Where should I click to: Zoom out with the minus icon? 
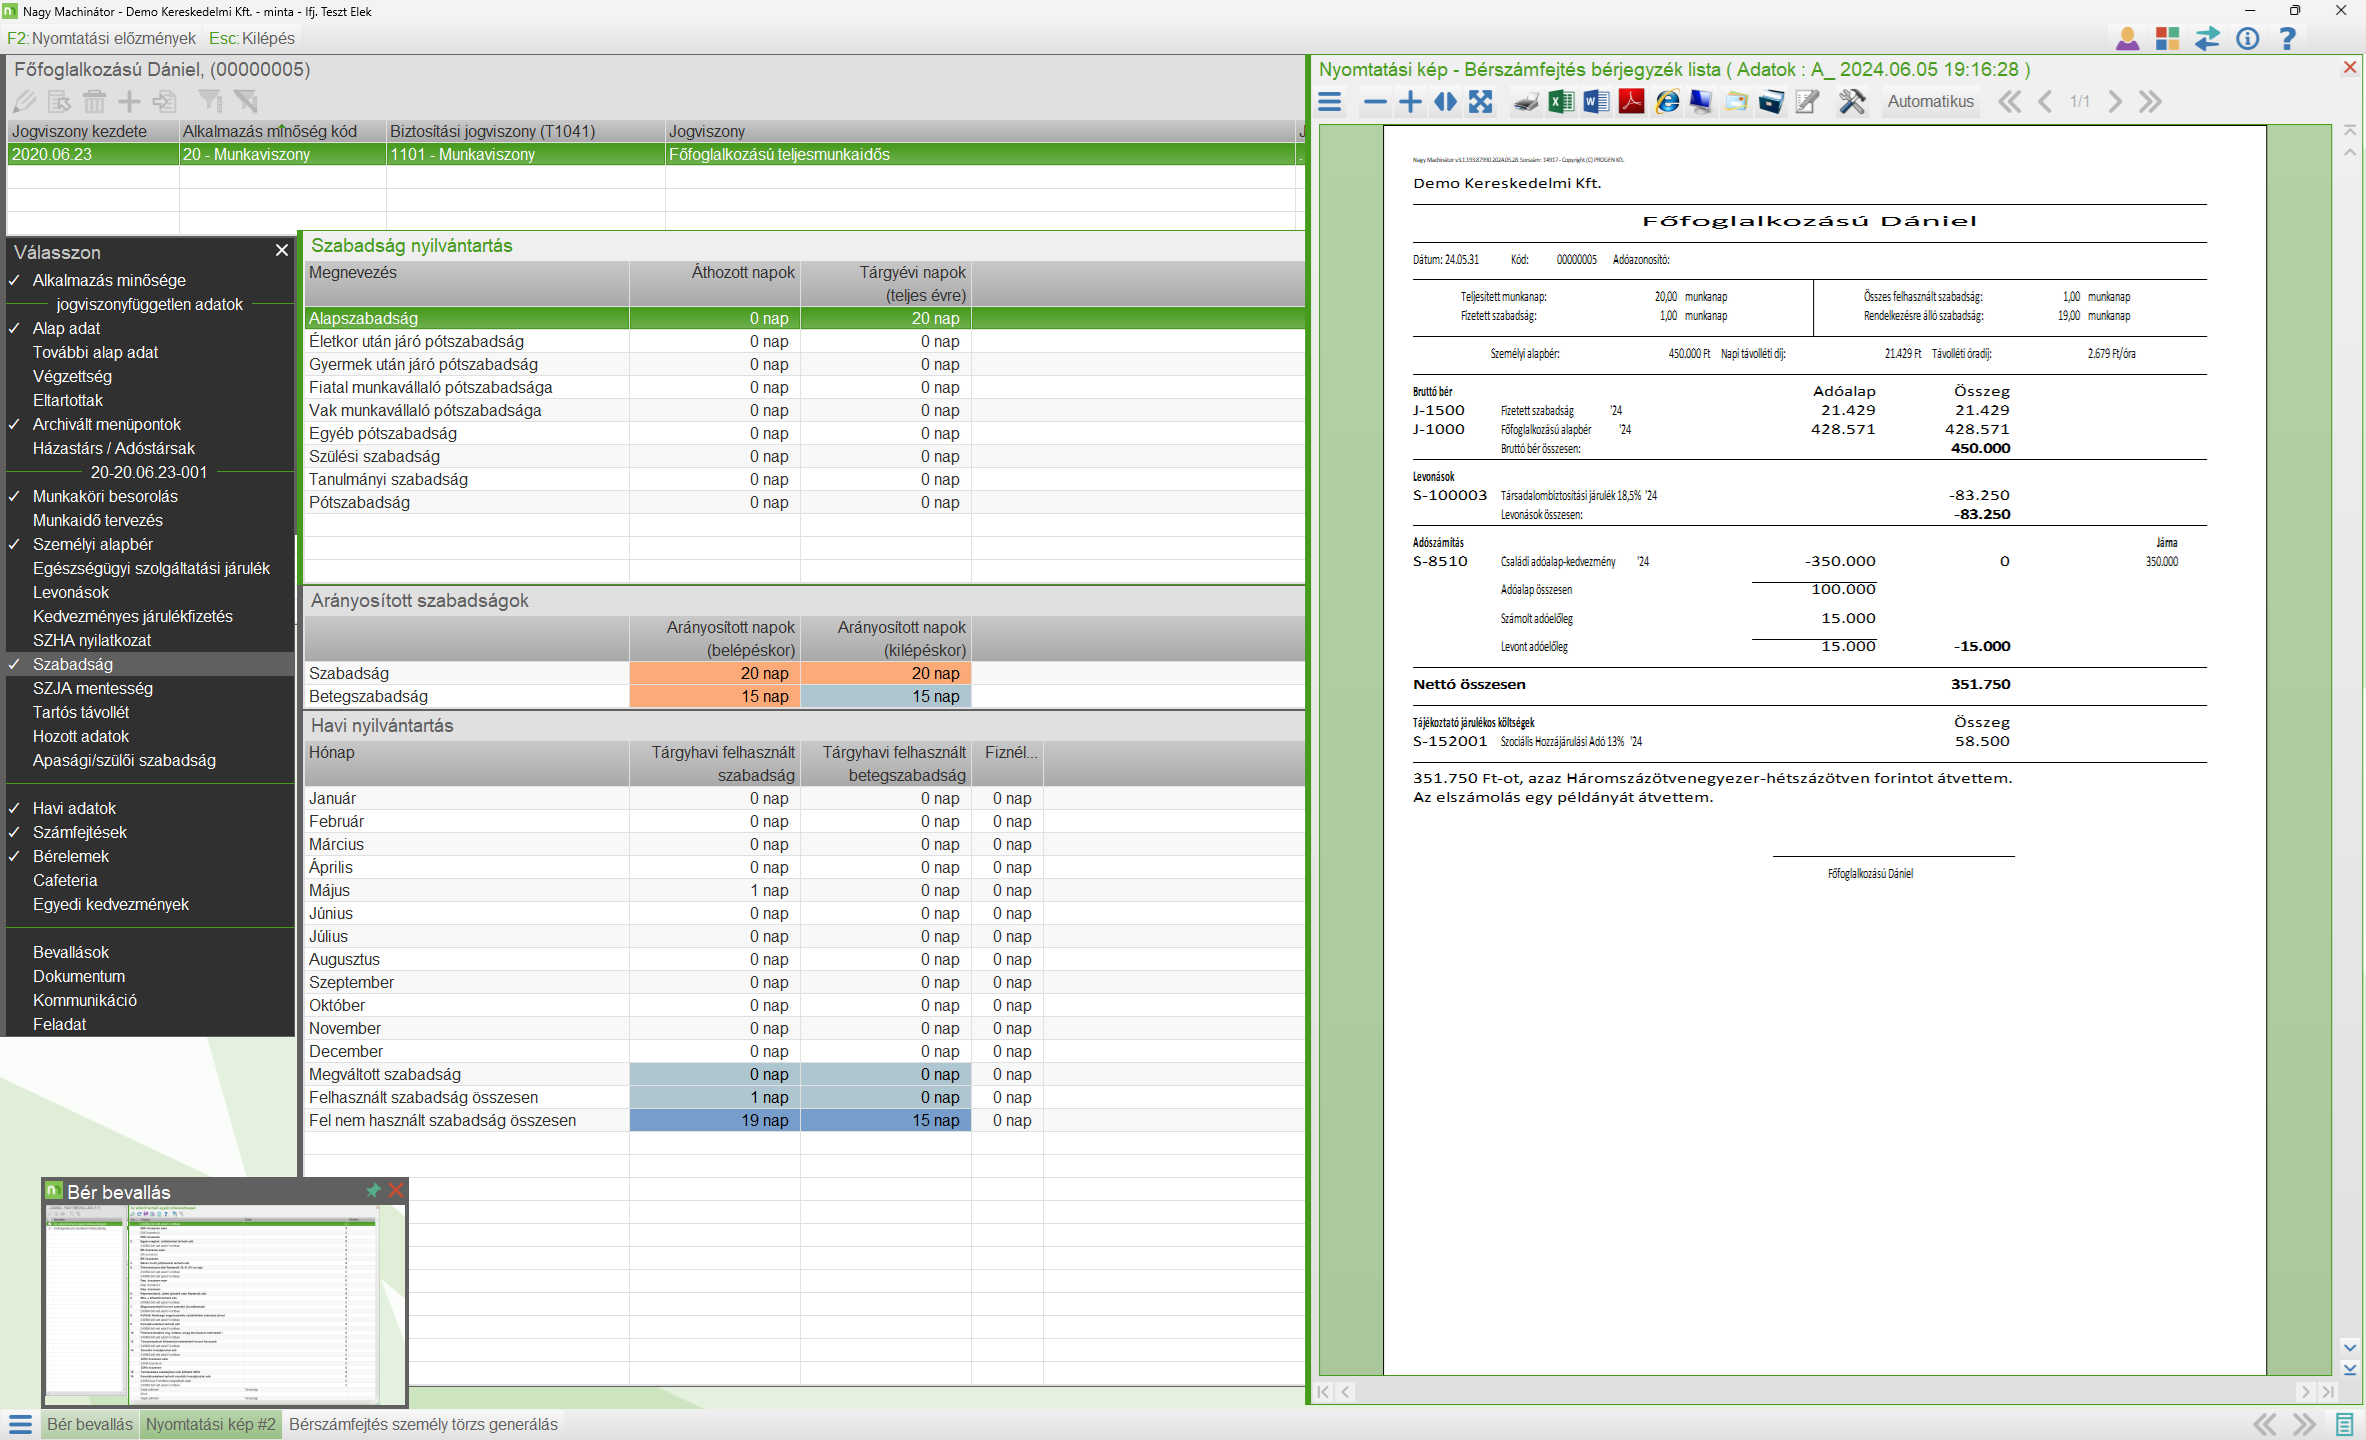1375,102
